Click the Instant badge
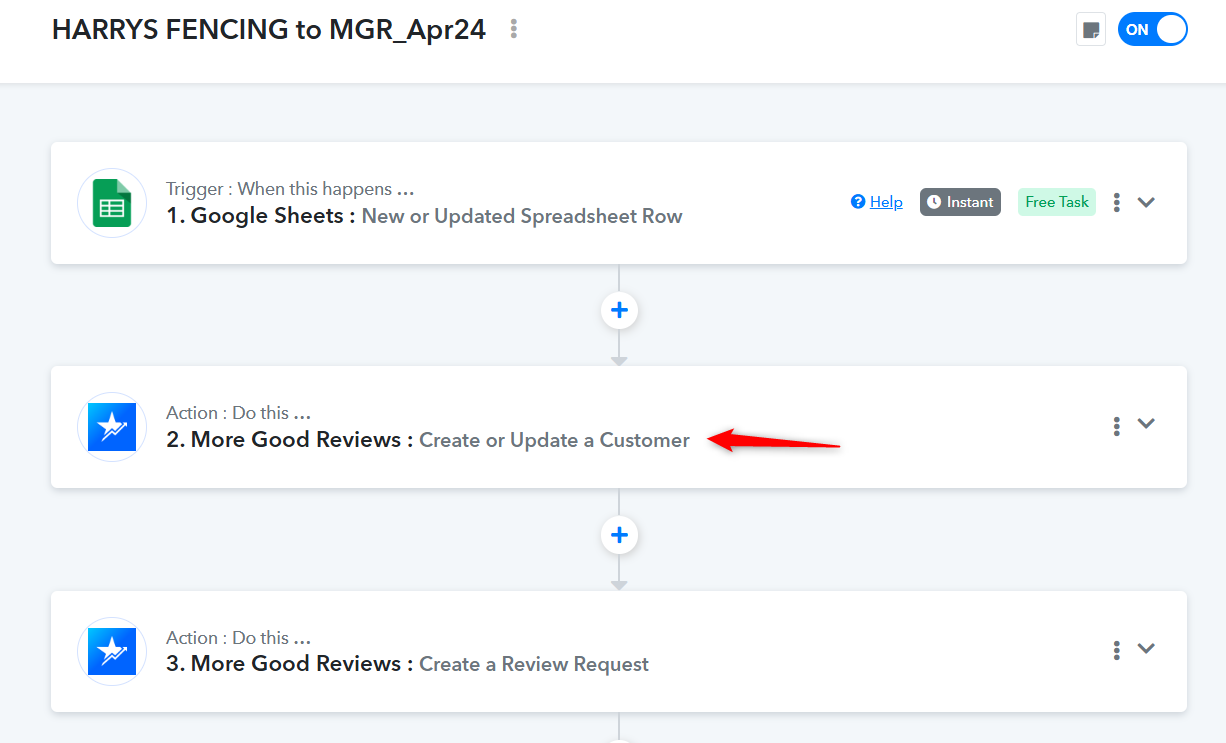The width and height of the screenshot is (1226, 743). pyautogui.click(x=960, y=202)
